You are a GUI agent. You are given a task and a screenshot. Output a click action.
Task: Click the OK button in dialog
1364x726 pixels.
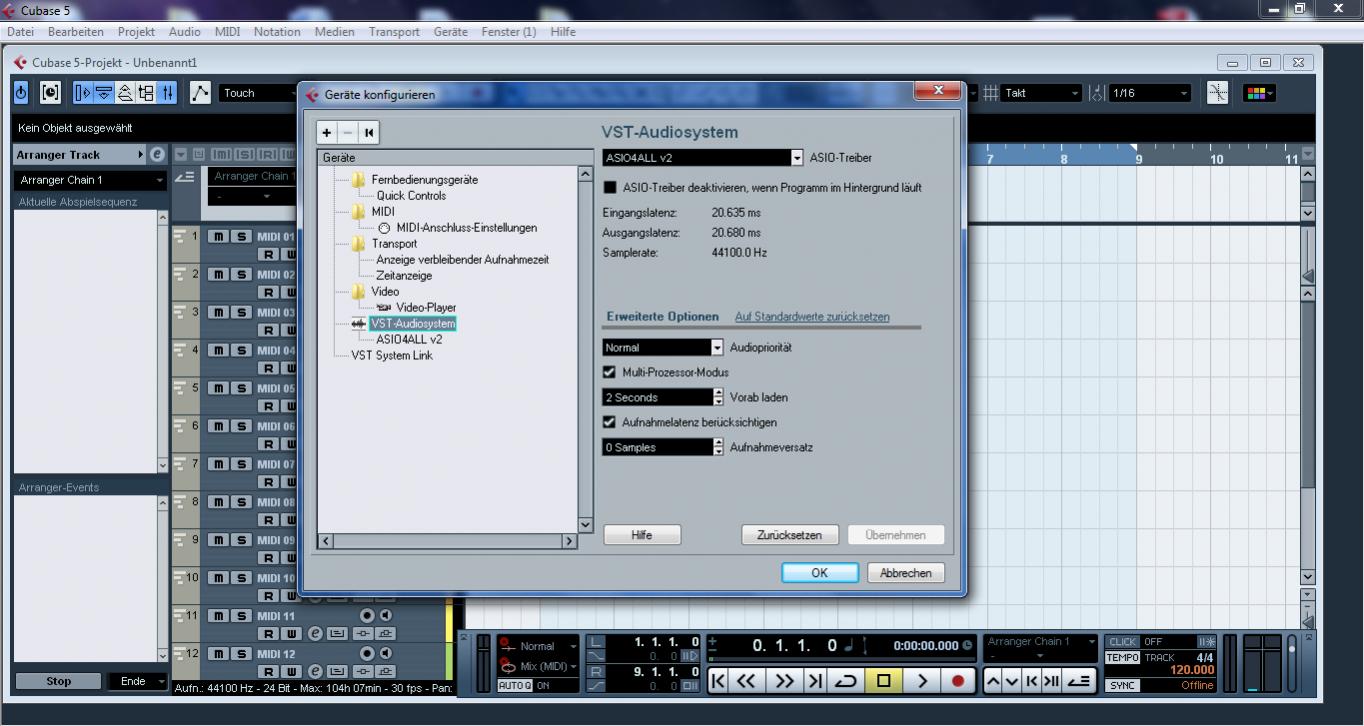coord(820,573)
